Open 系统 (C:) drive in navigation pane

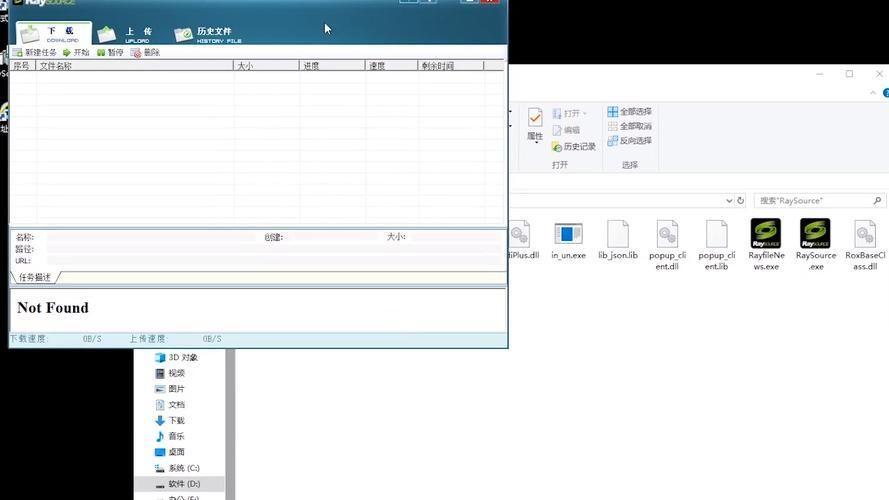click(177, 468)
